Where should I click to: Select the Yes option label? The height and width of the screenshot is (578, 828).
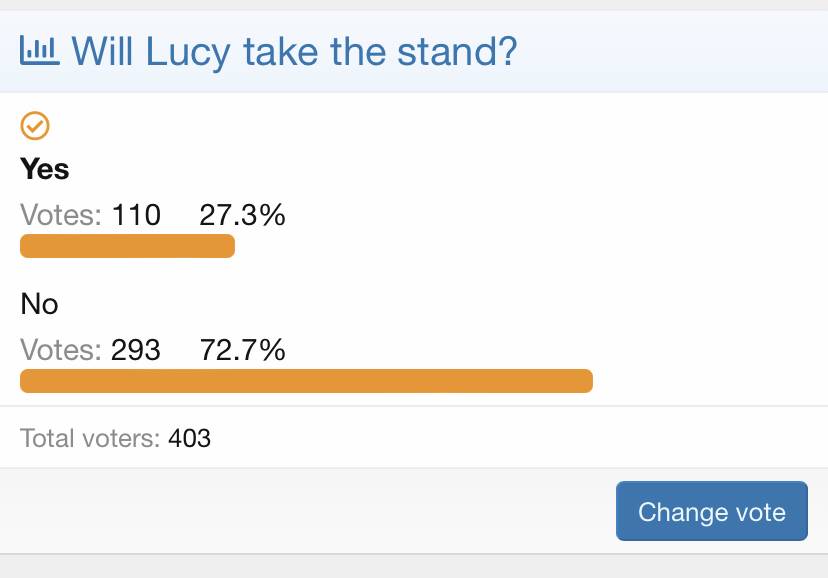click(45, 169)
